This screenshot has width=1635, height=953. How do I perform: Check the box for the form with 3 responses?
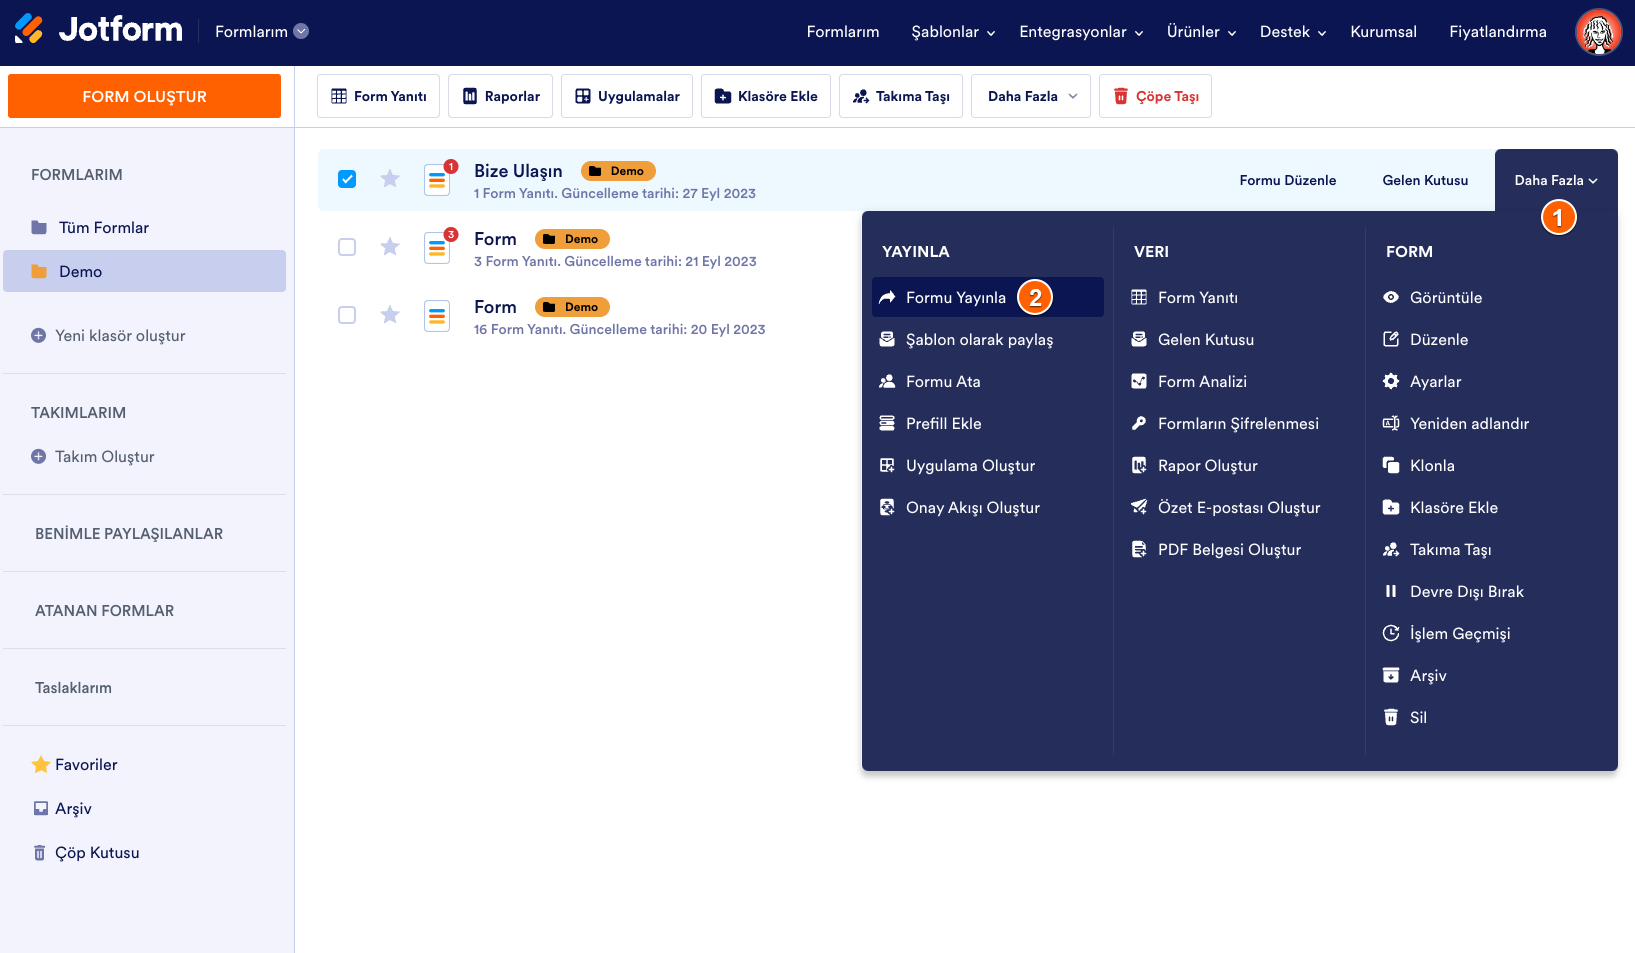(347, 247)
